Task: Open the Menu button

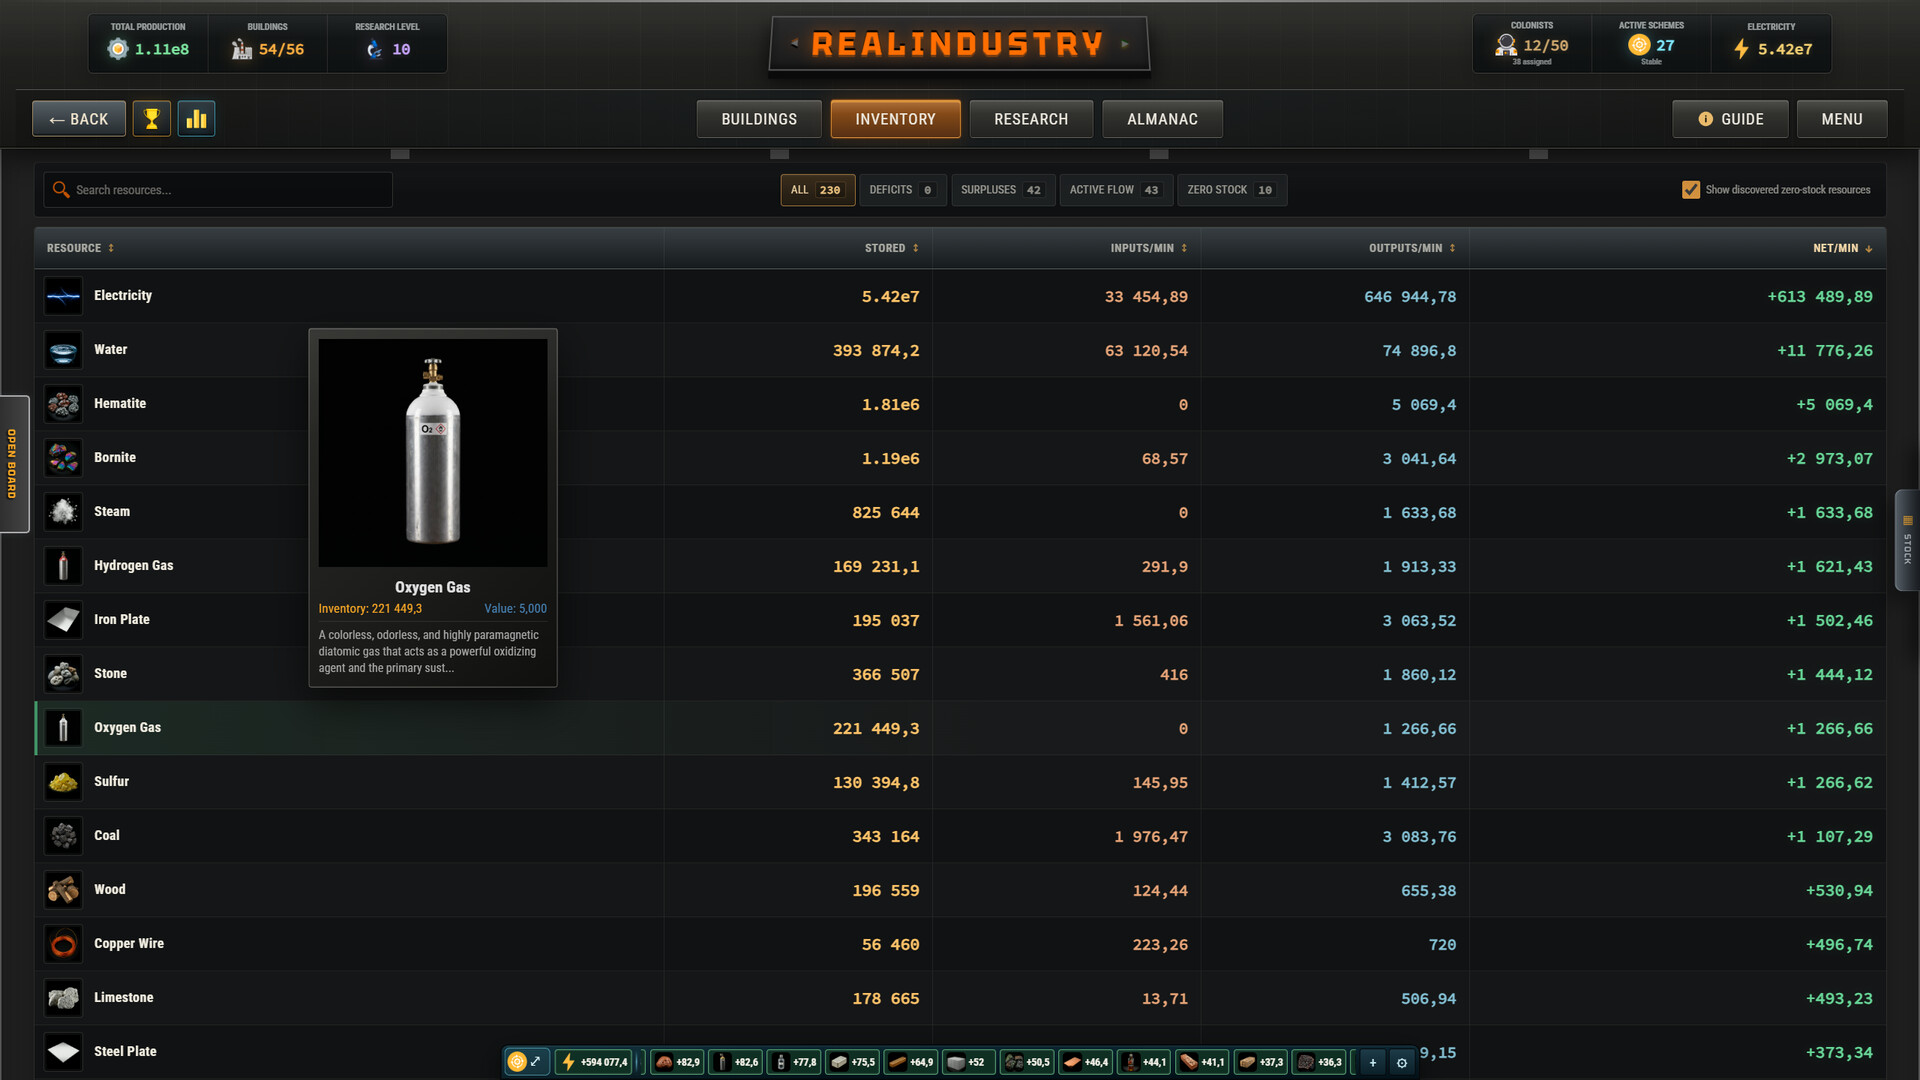Action: (1842, 119)
